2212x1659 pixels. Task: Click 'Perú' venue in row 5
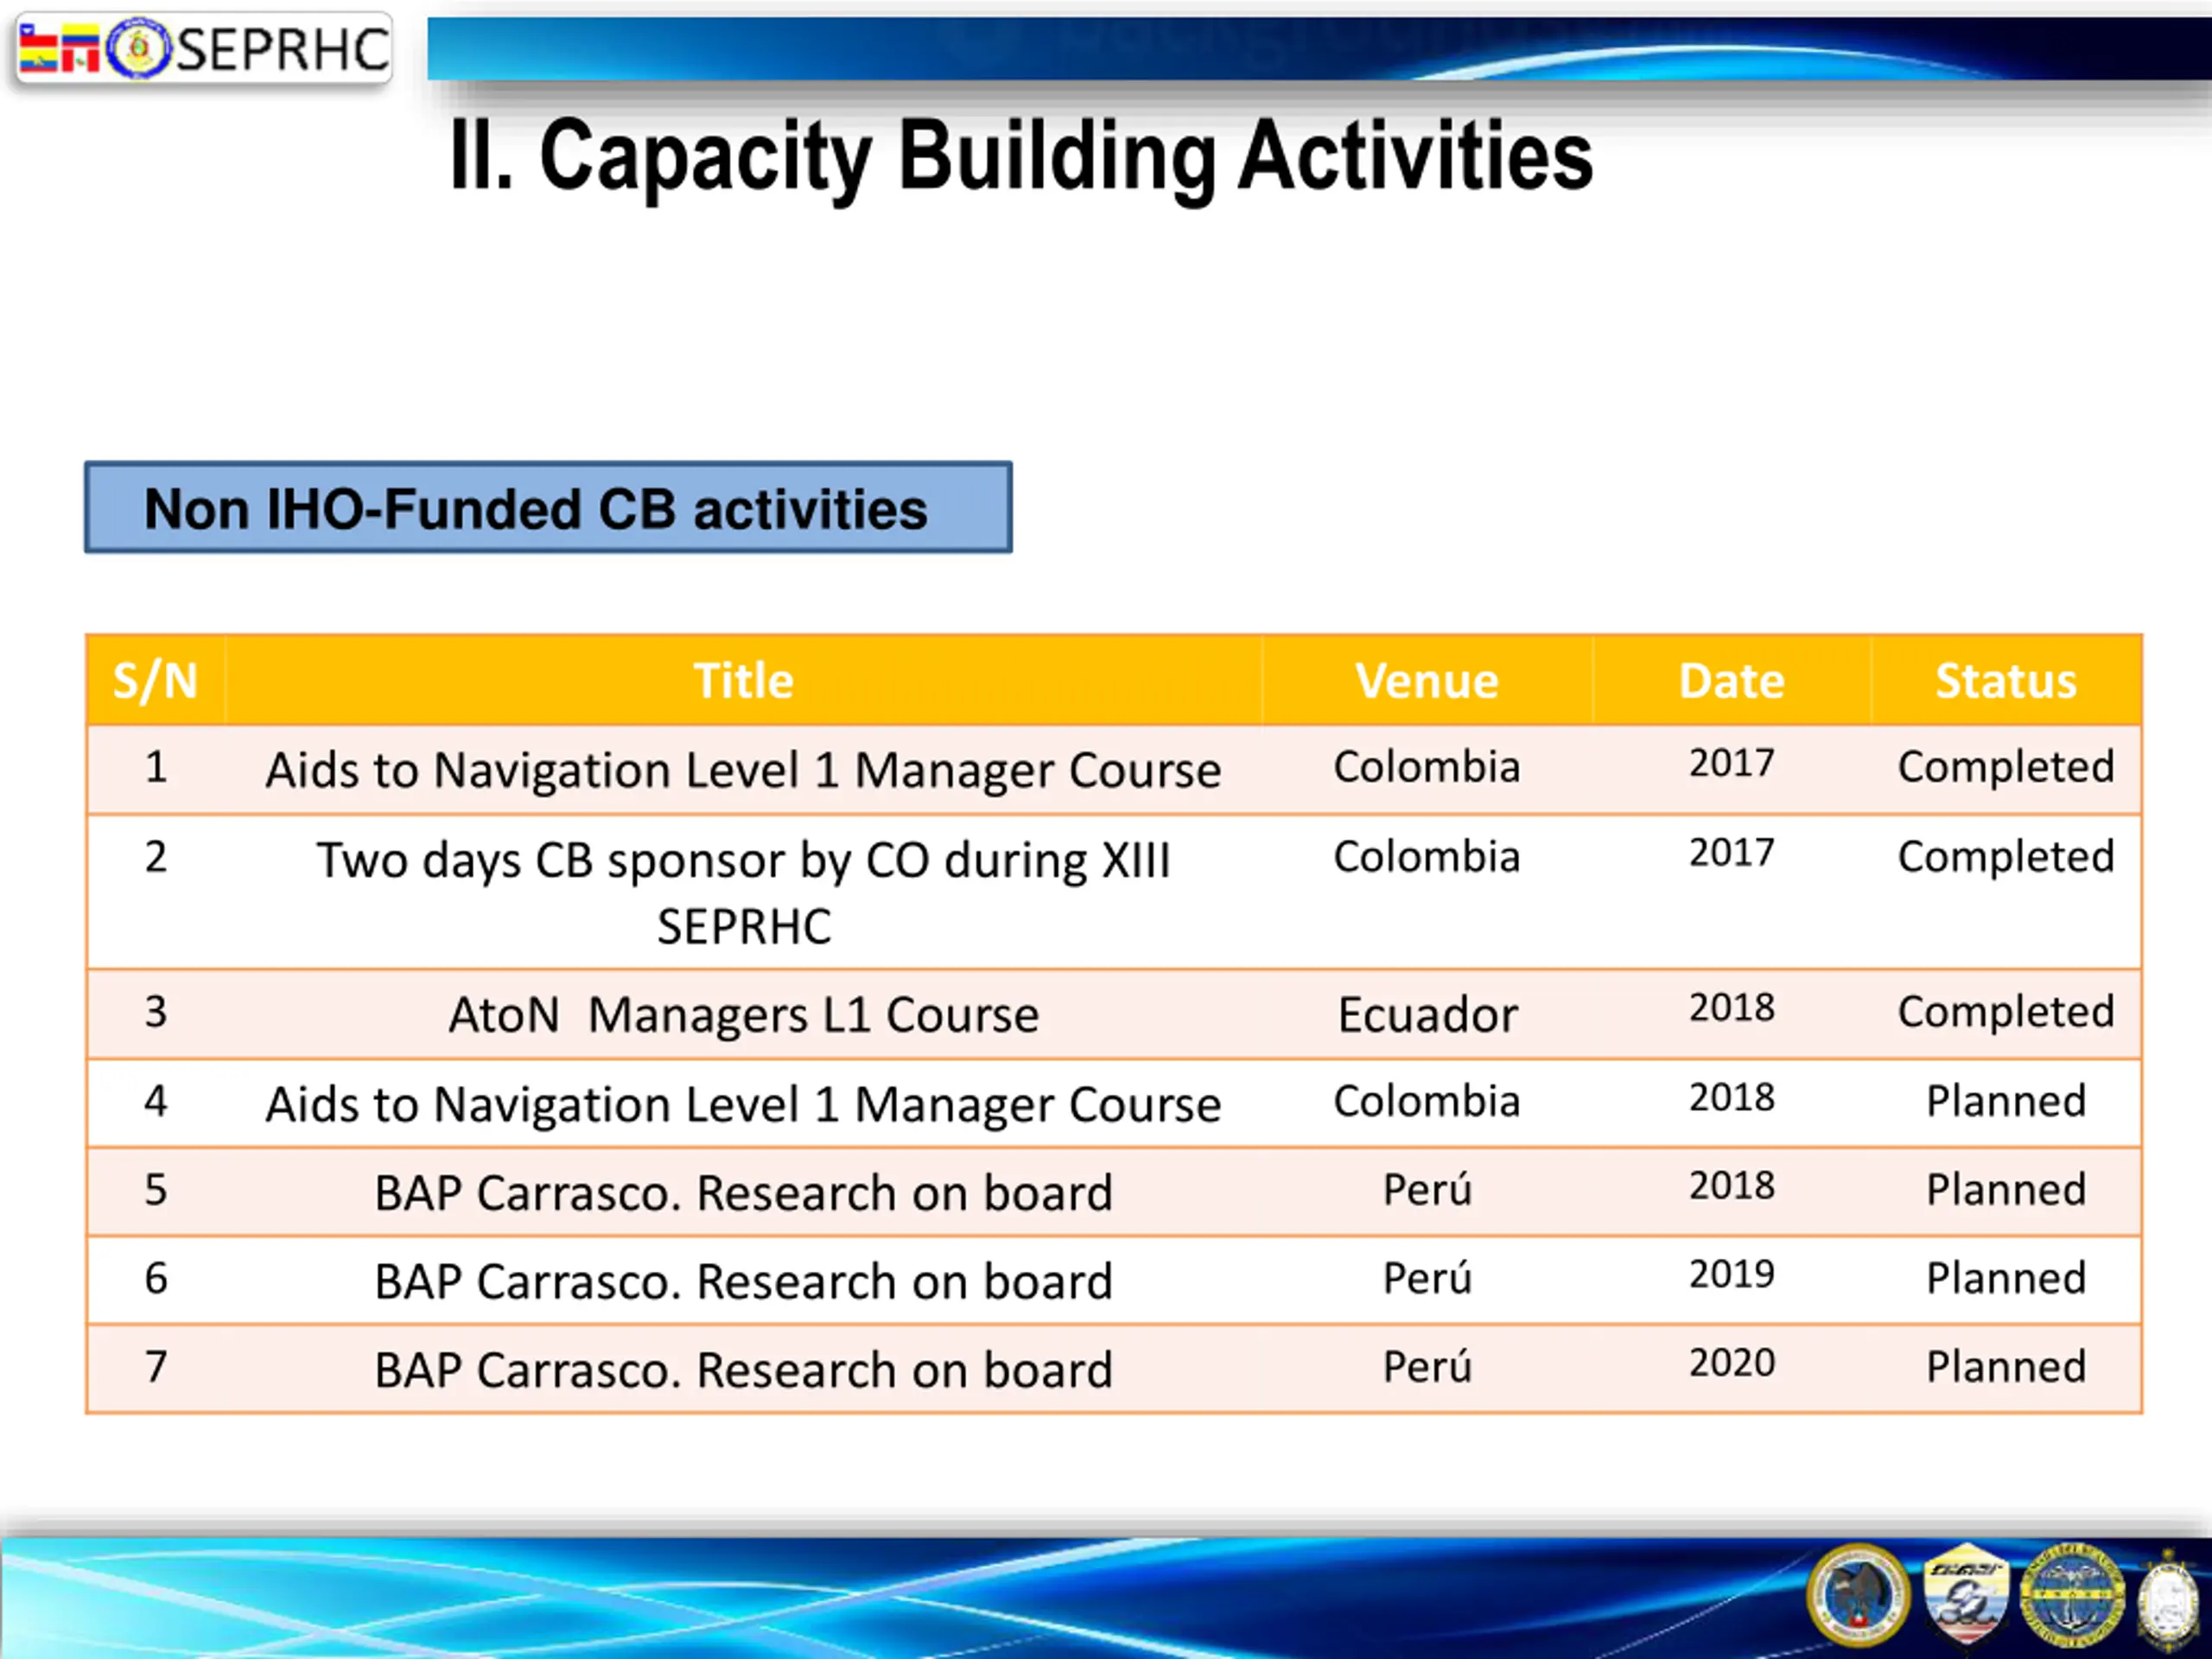(1427, 1189)
